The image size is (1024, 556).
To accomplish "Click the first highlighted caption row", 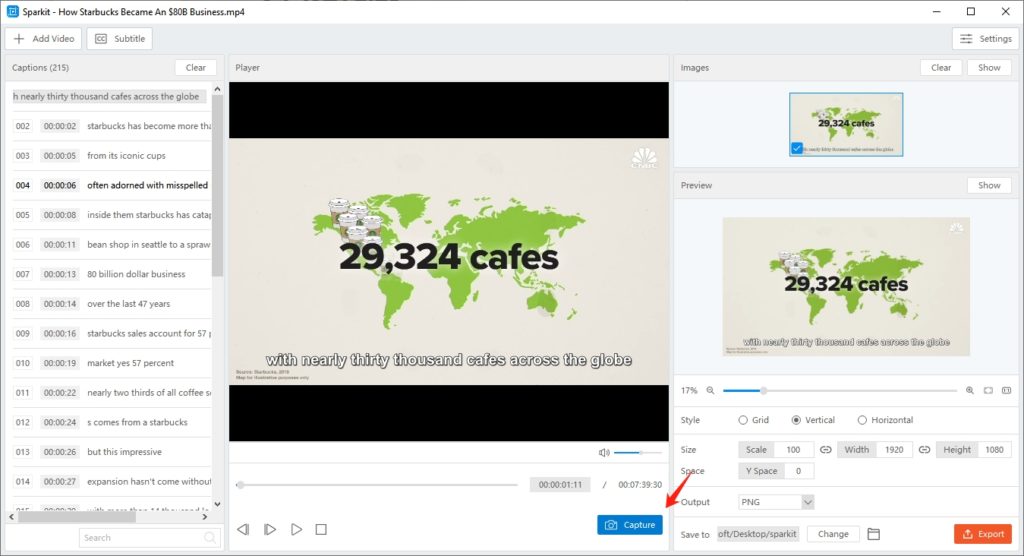I will (x=109, y=97).
